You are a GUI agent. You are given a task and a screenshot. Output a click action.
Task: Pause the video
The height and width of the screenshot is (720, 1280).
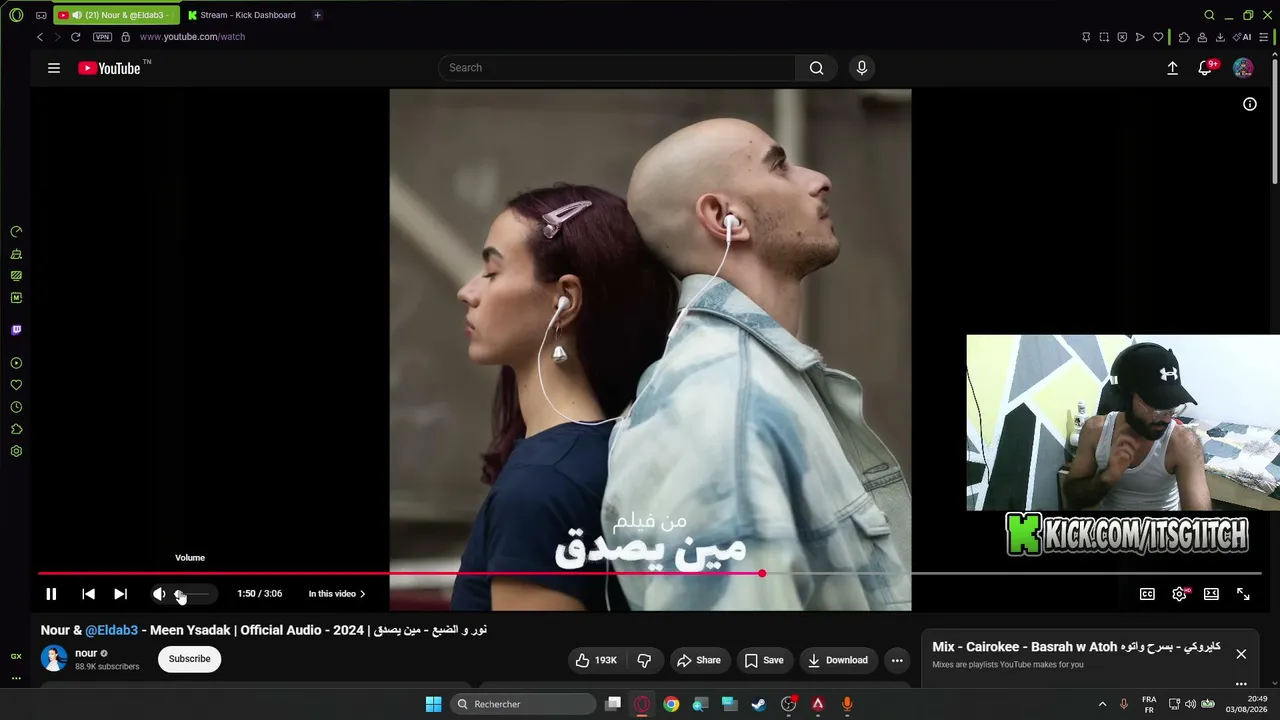coord(51,594)
